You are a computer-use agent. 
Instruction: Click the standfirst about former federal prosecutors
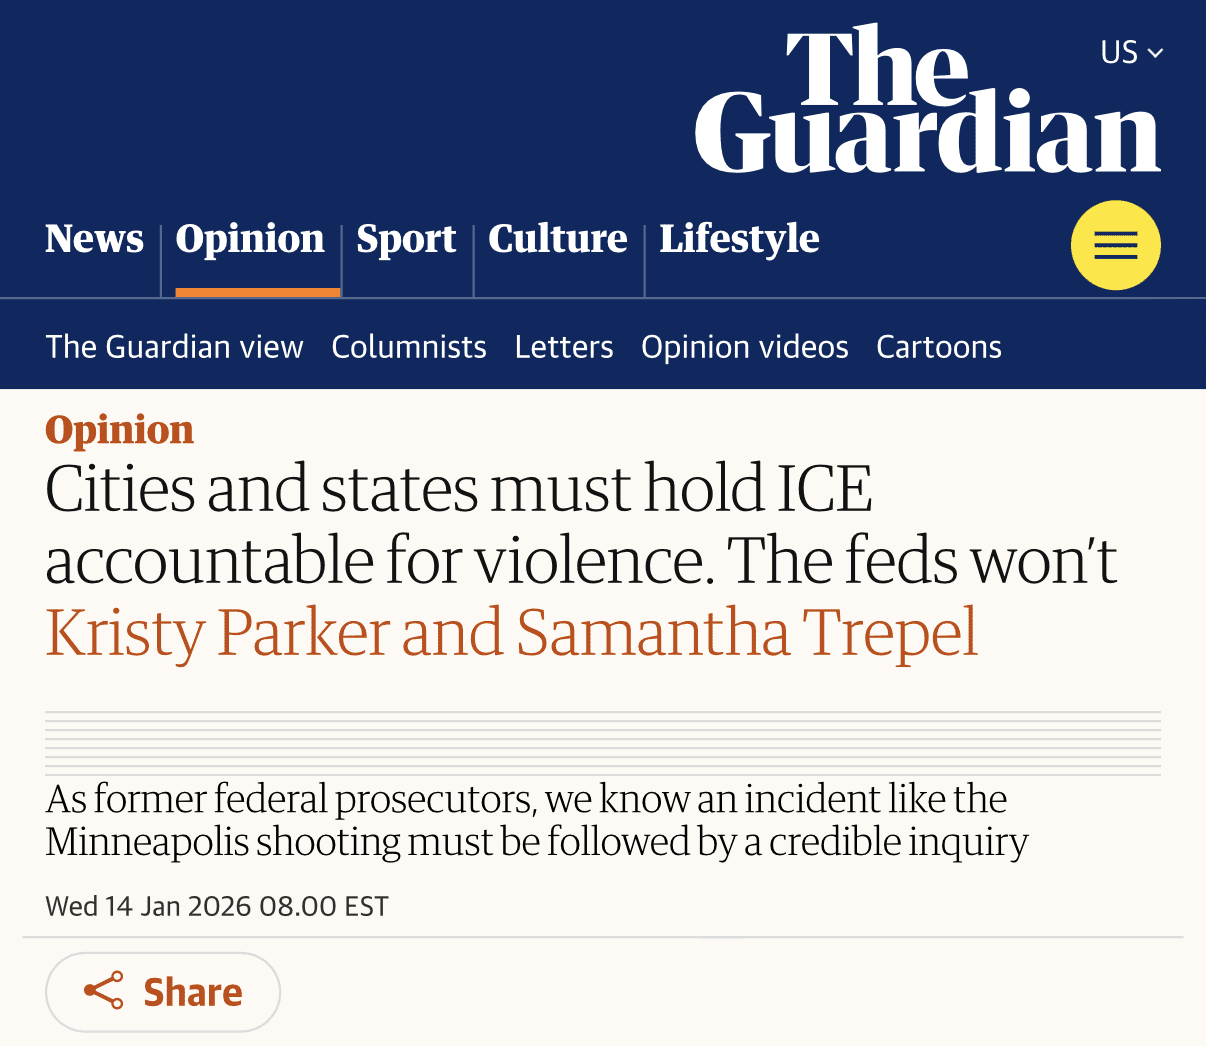[x=536, y=820]
